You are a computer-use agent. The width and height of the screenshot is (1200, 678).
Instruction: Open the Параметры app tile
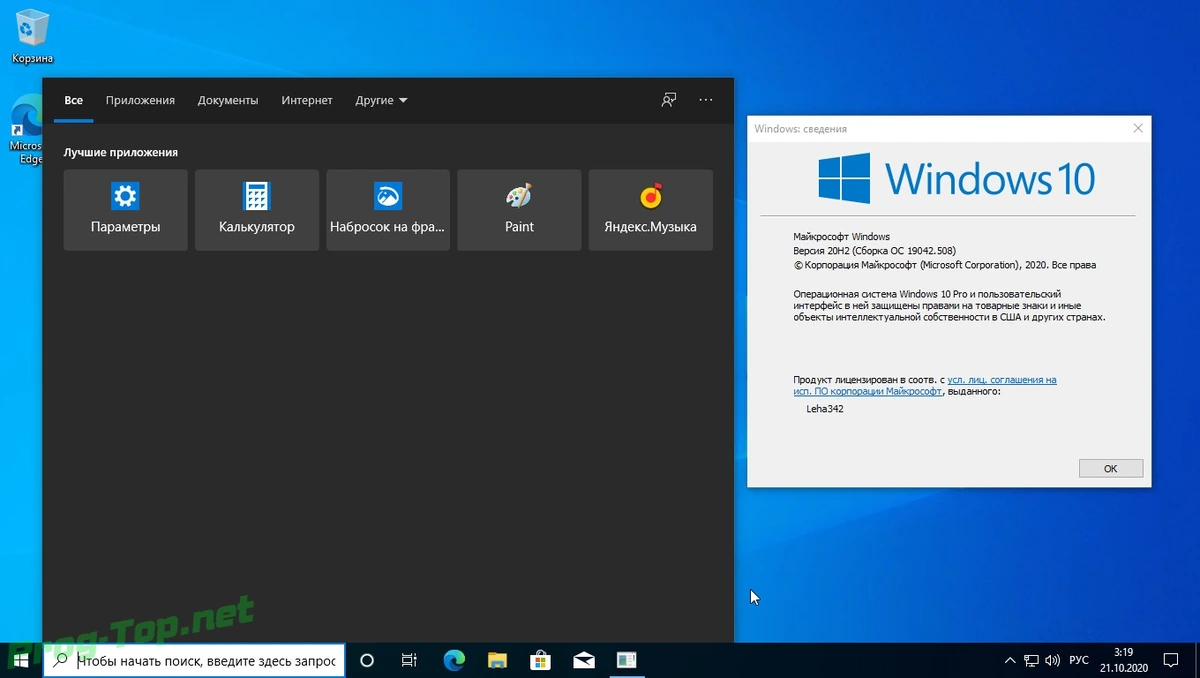point(125,210)
